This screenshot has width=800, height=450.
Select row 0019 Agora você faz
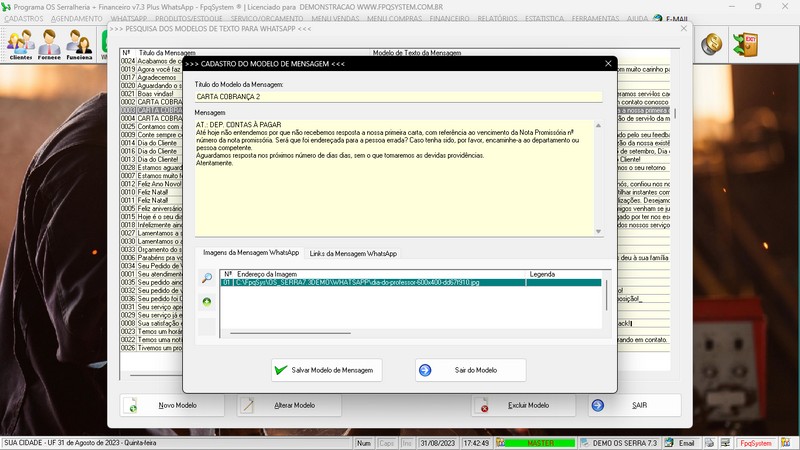coord(151,69)
